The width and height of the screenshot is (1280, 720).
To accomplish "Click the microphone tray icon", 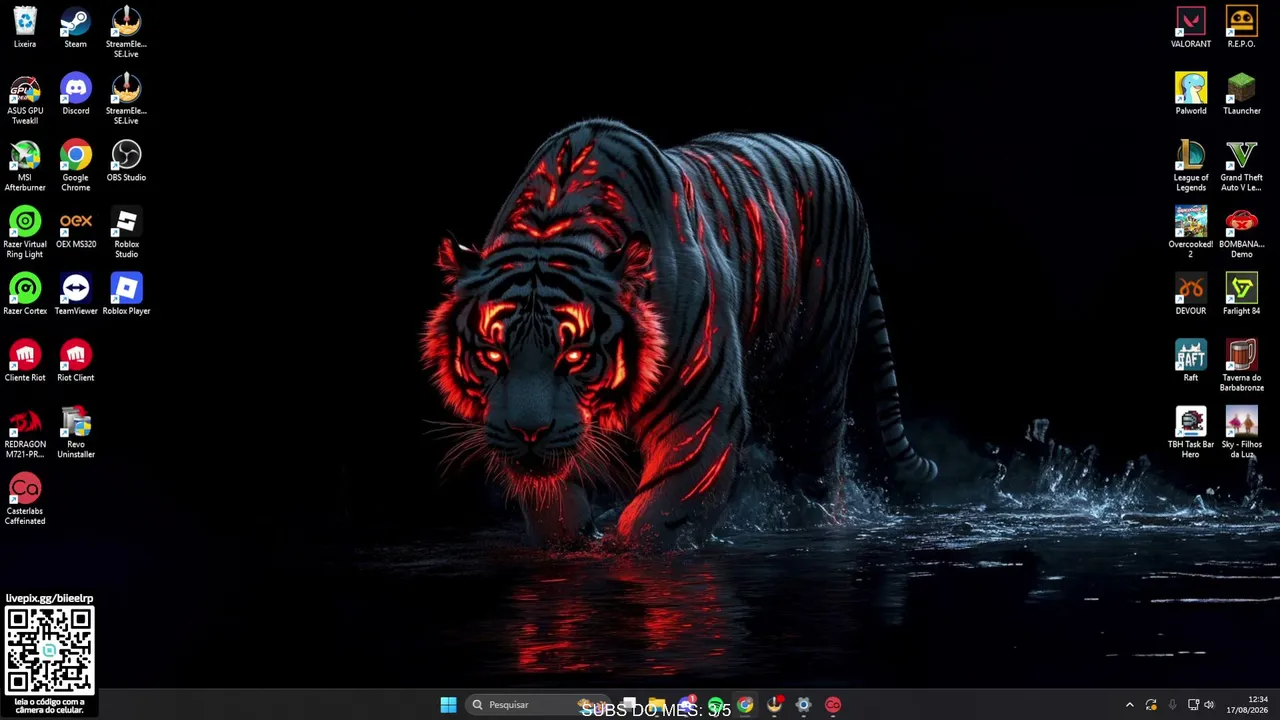I will coord(1172,705).
